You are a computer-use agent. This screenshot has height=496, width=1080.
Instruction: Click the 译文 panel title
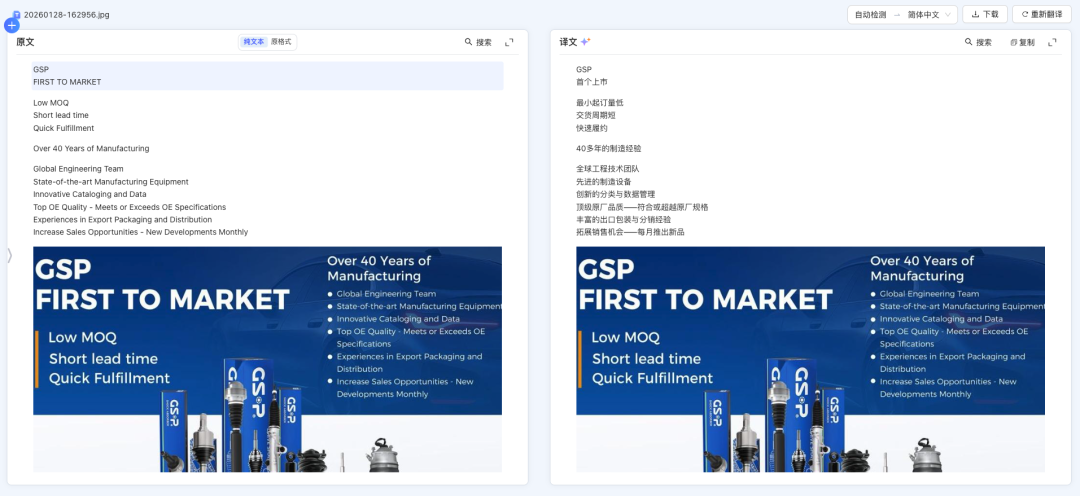click(x=568, y=42)
